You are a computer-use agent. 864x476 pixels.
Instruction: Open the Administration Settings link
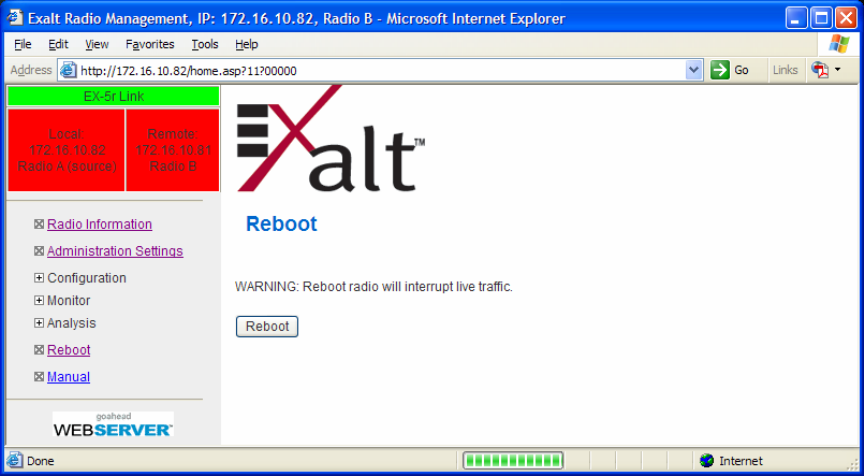click(115, 251)
